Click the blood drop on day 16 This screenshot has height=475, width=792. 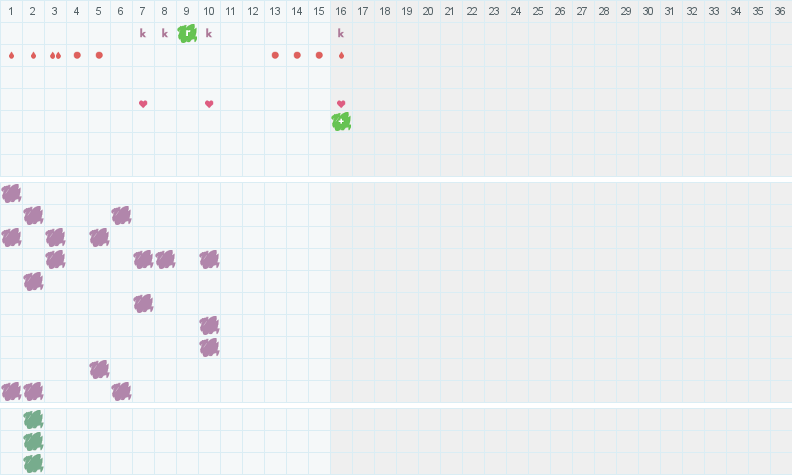[x=341, y=56]
